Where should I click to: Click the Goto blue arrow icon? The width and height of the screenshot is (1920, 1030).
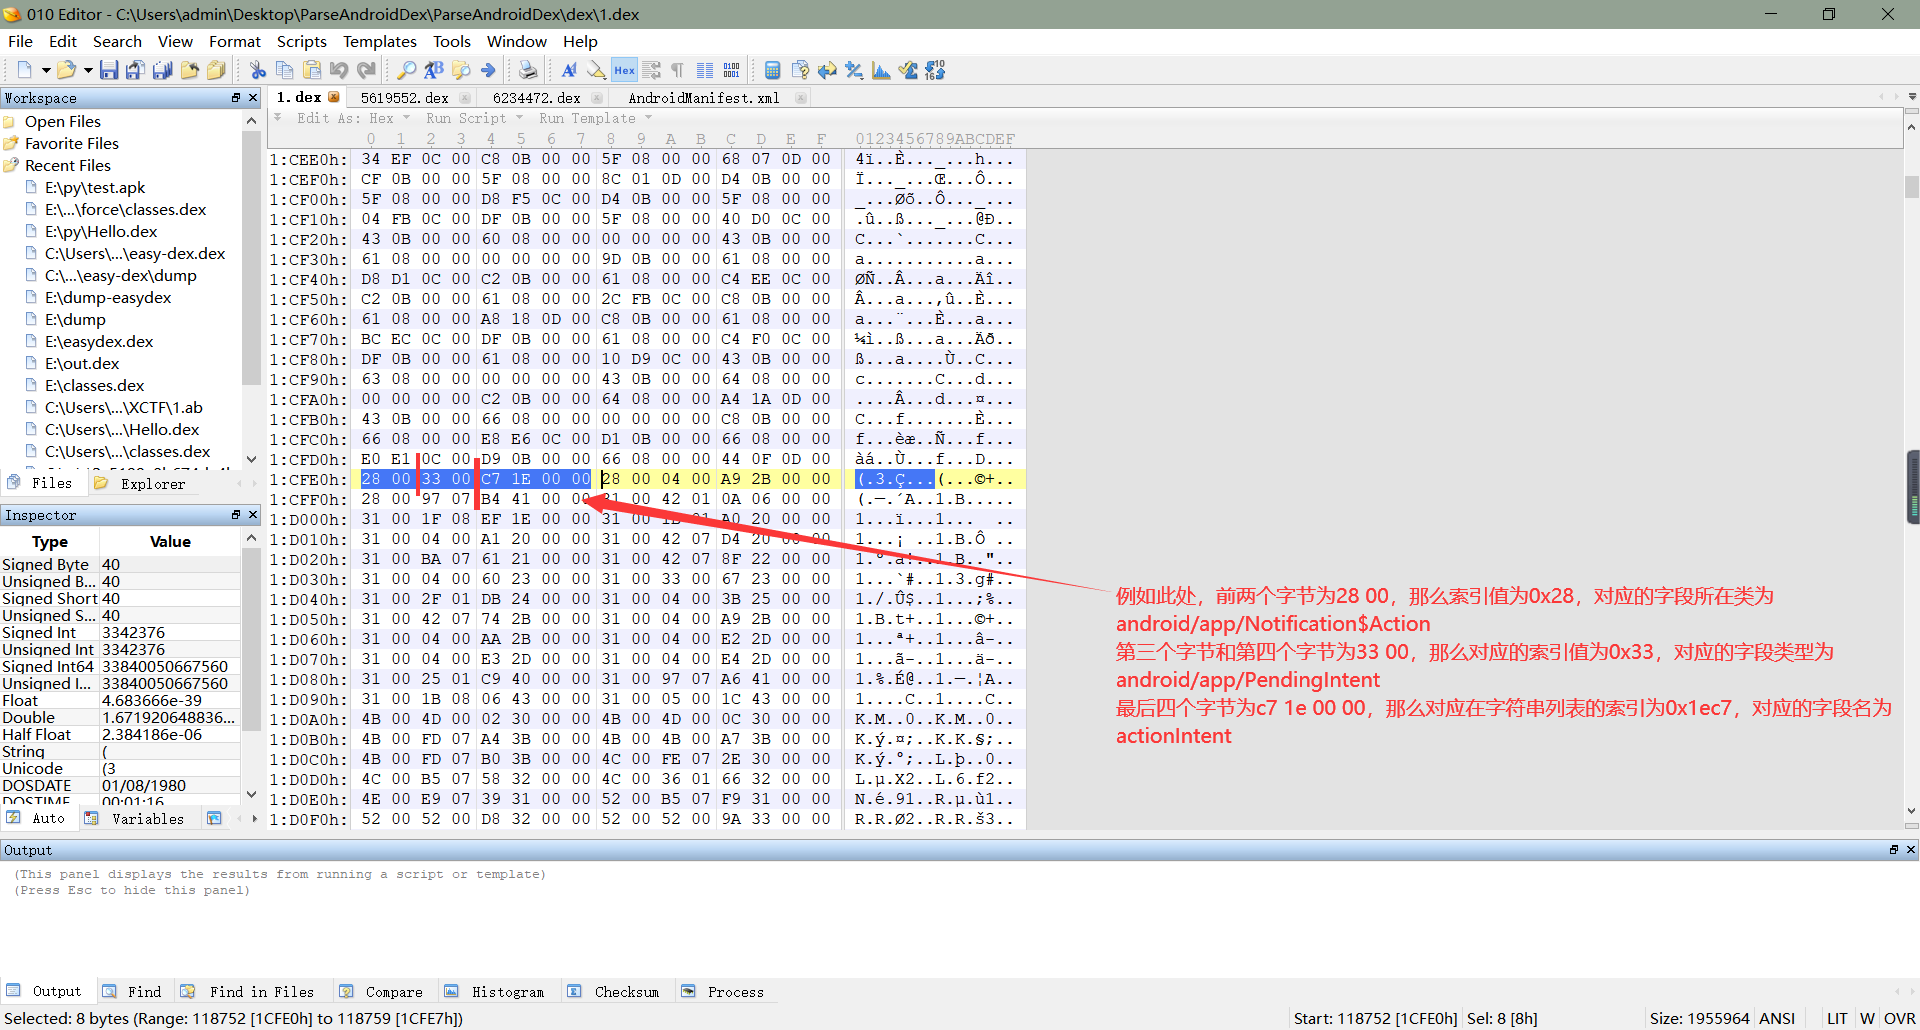(x=488, y=70)
